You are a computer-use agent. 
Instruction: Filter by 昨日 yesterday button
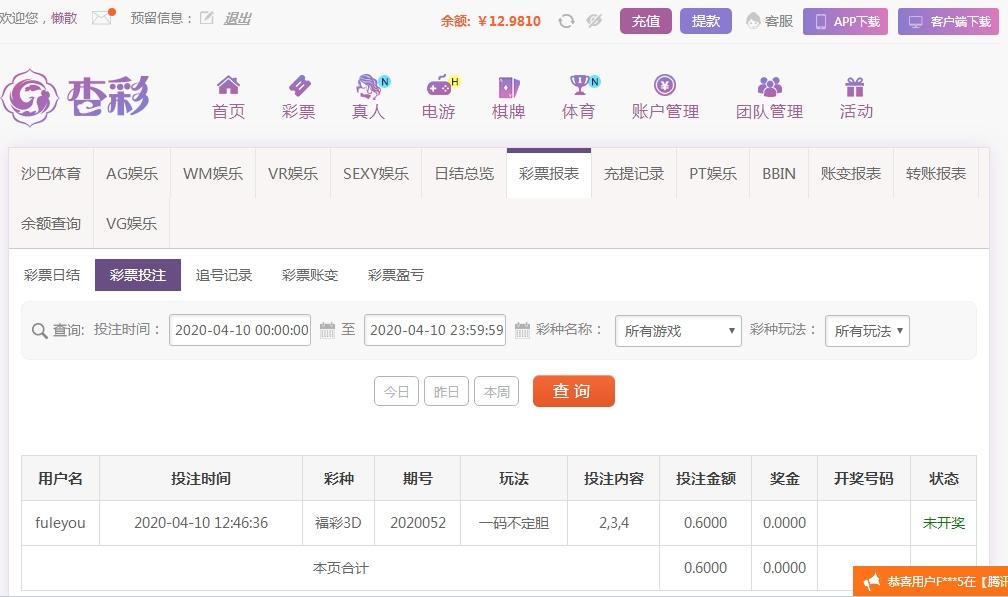[446, 392]
